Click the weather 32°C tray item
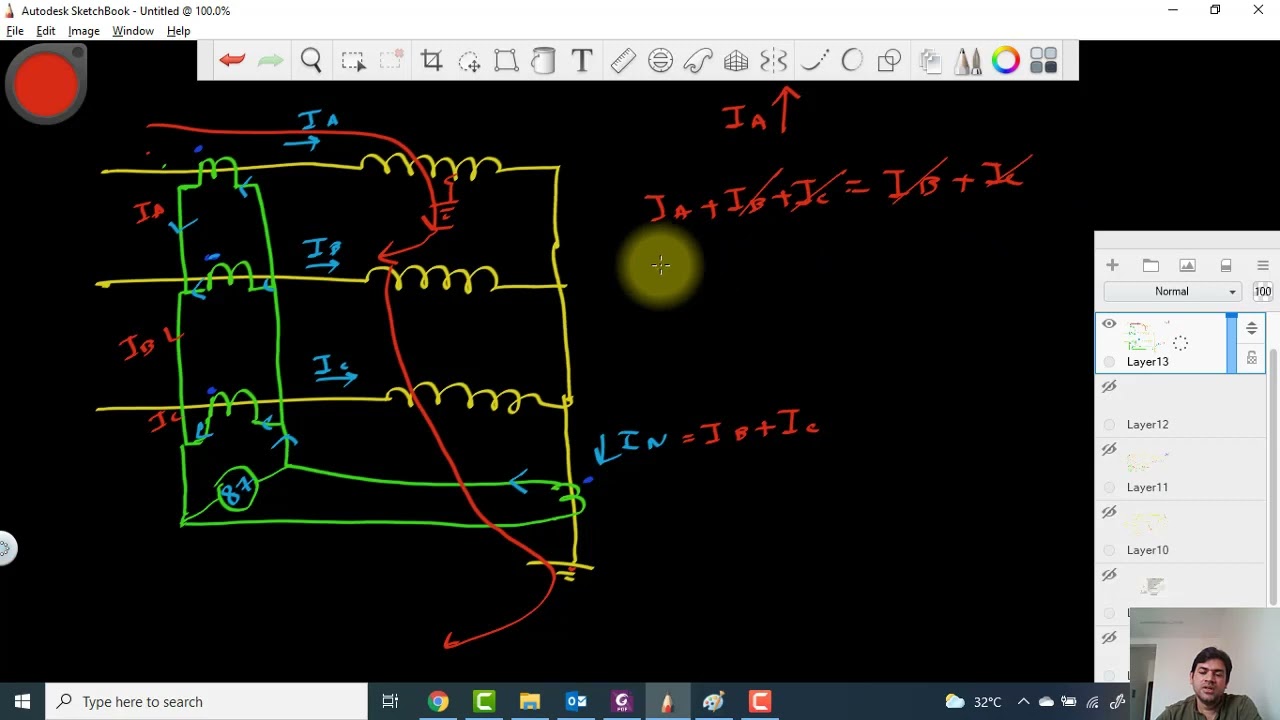This screenshot has width=1280, height=720. click(x=972, y=701)
